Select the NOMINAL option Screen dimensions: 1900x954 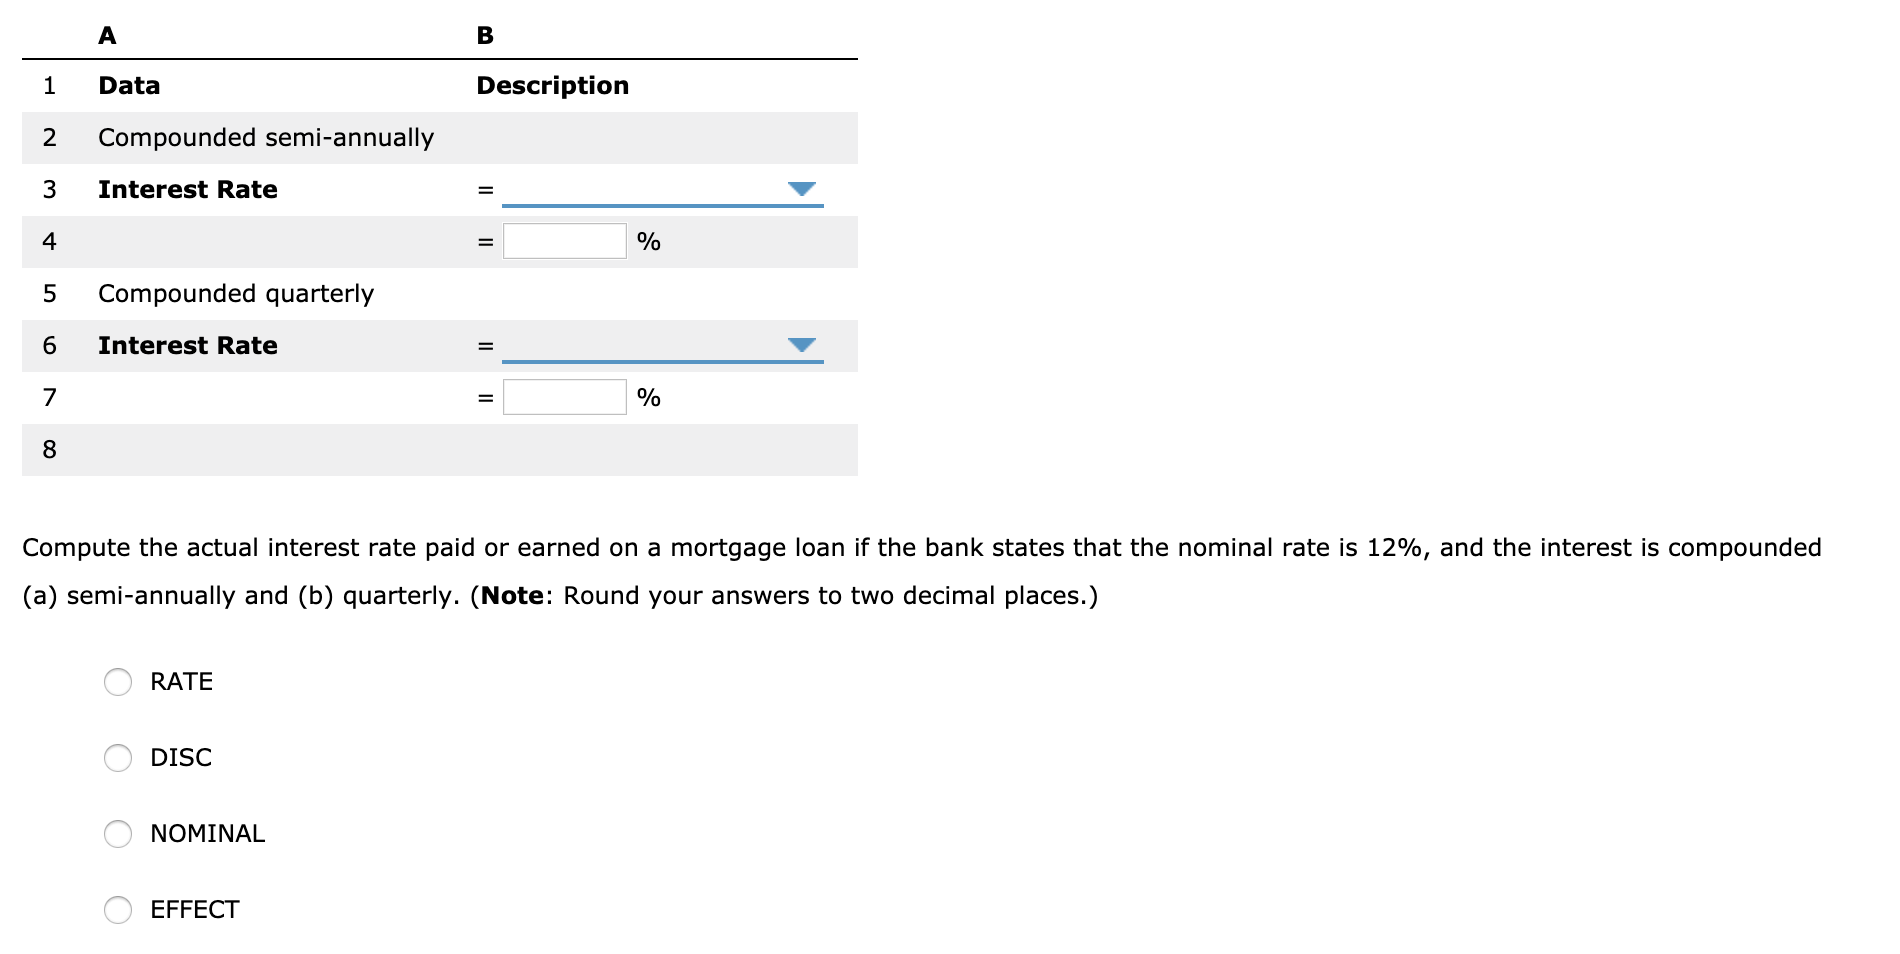click(118, 834)
